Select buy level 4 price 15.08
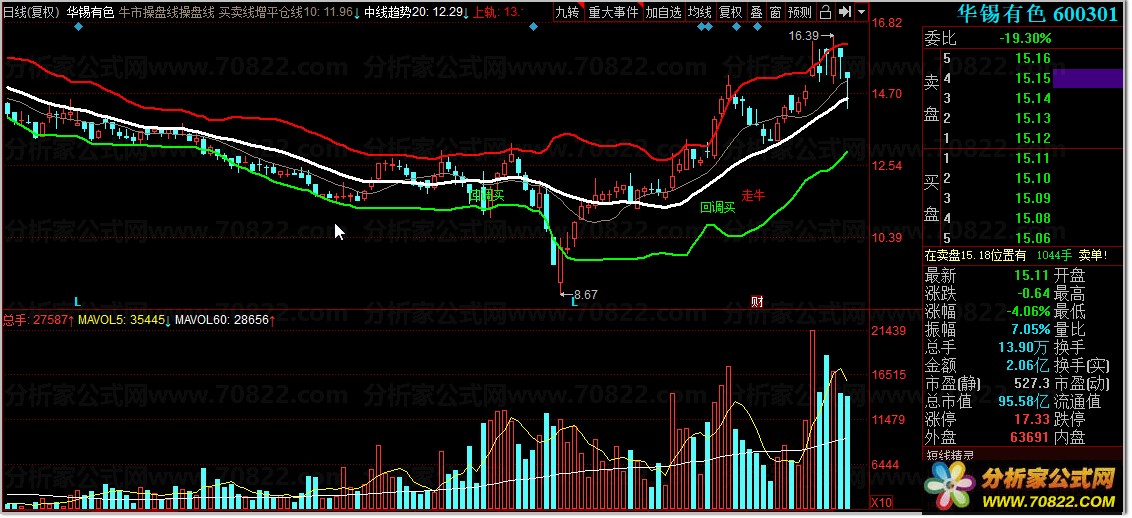Screen dimensions: 1132x518 tap(1032, 219)
